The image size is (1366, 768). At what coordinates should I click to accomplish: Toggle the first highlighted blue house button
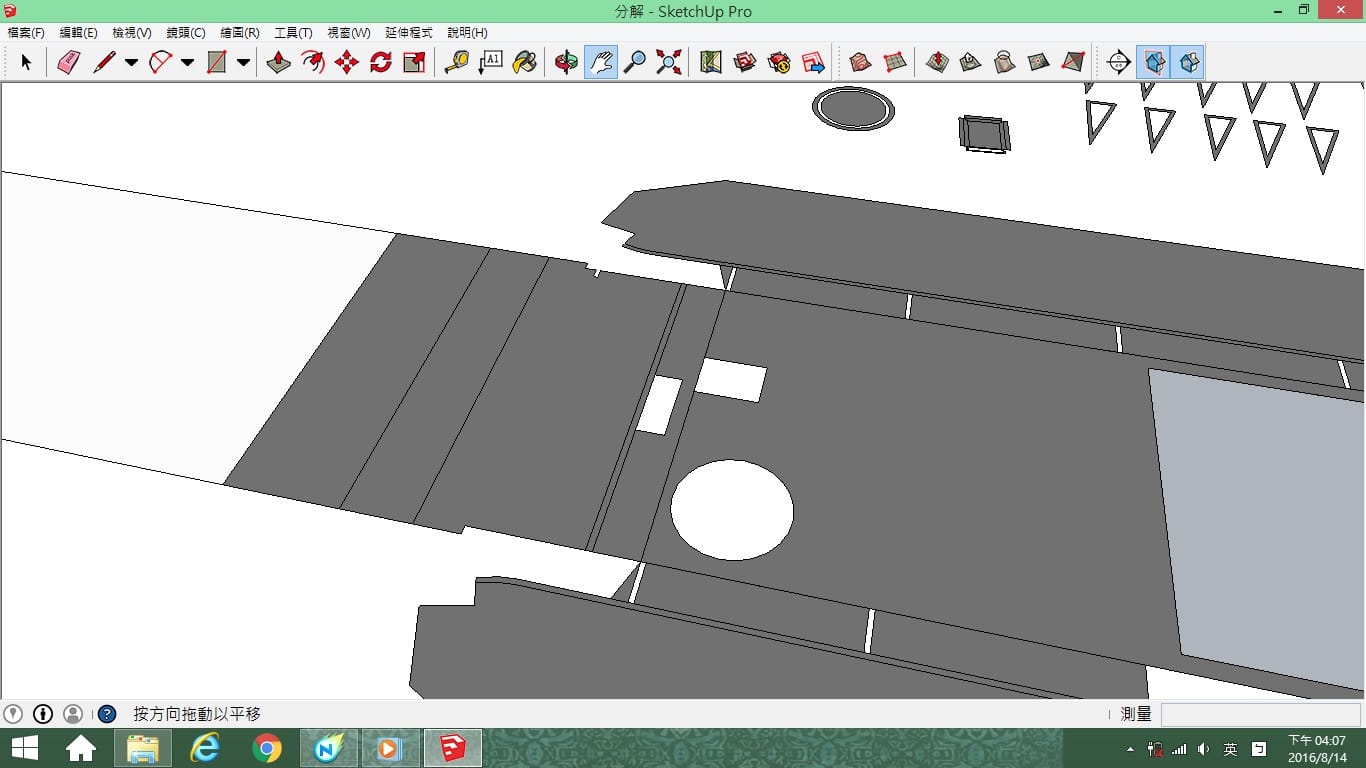pos(1153,62)
